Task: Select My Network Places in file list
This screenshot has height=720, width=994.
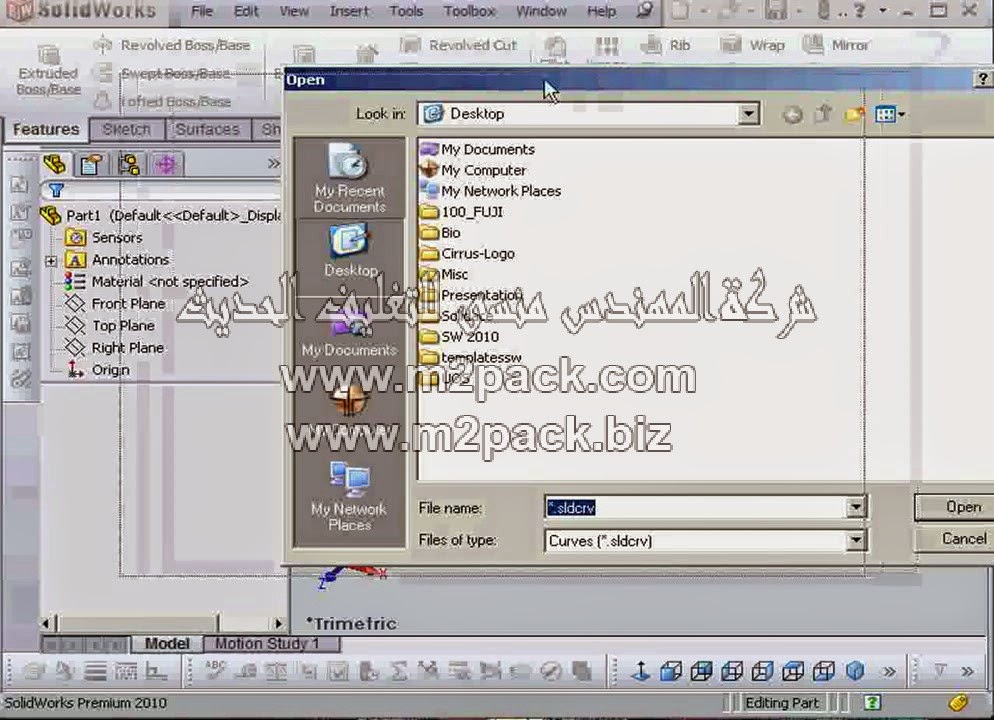Action: pyautogui.click(x=491, y=191)
